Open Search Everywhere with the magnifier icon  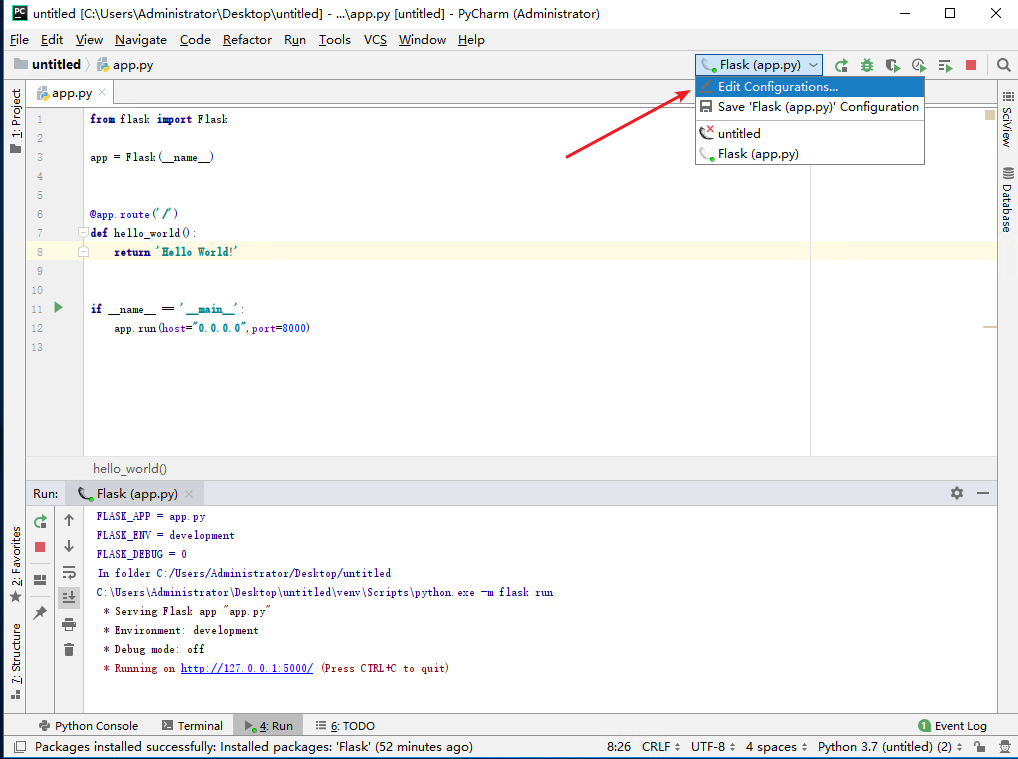[x=1004, y=64]
